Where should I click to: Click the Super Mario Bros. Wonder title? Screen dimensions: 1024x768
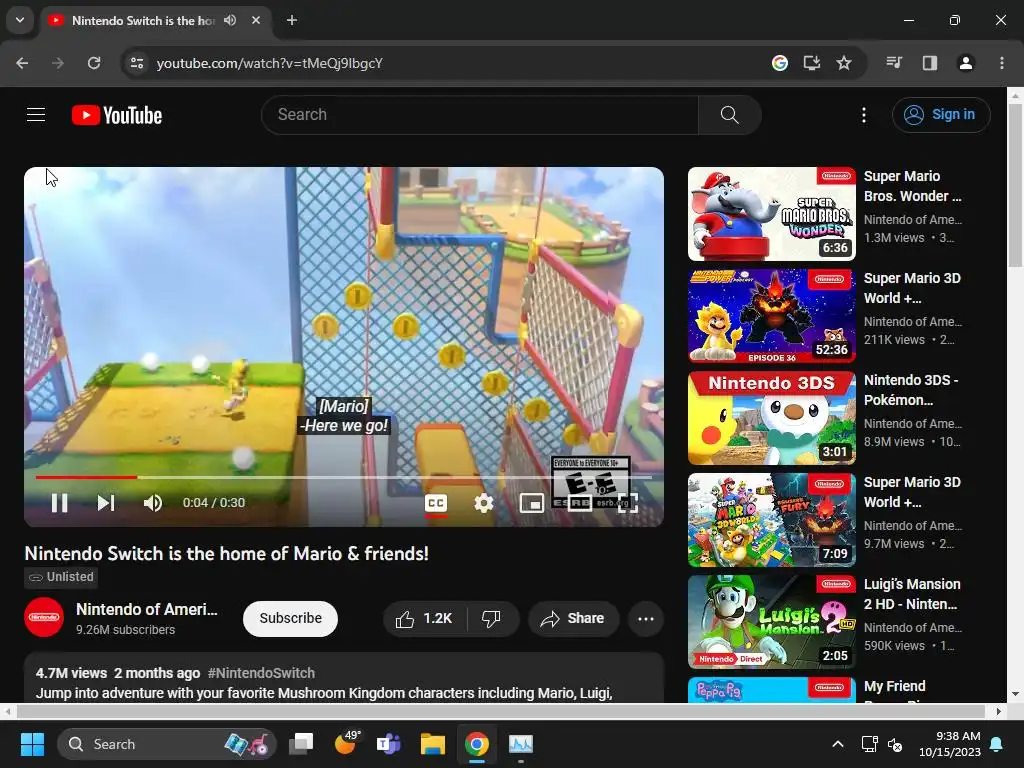[912, 186]
